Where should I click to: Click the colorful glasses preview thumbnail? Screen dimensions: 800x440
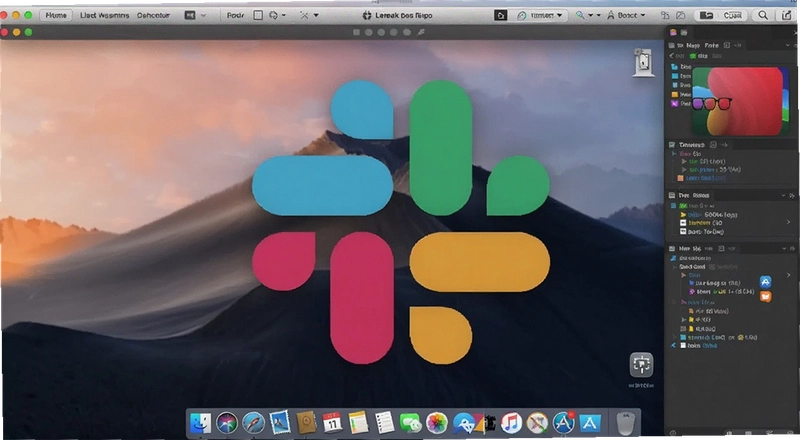(x=739, y=101)
